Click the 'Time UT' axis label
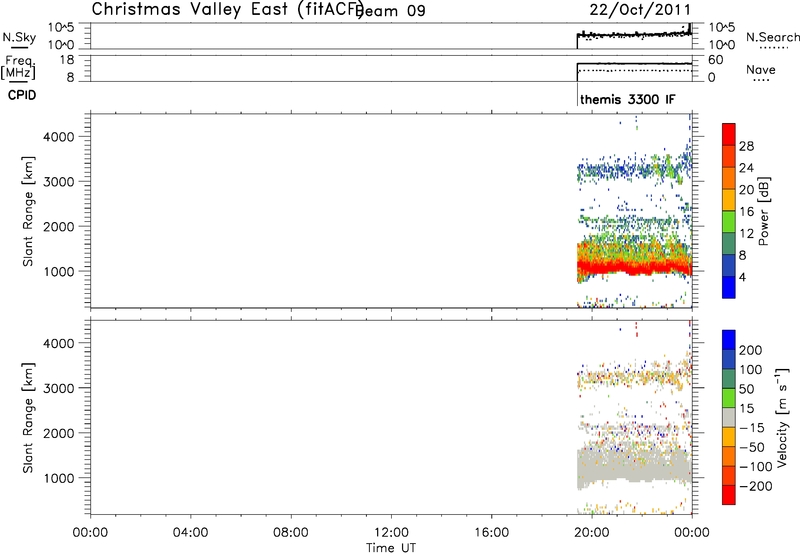The height and width of the screenshot is (554, 800). pos(391,548)
